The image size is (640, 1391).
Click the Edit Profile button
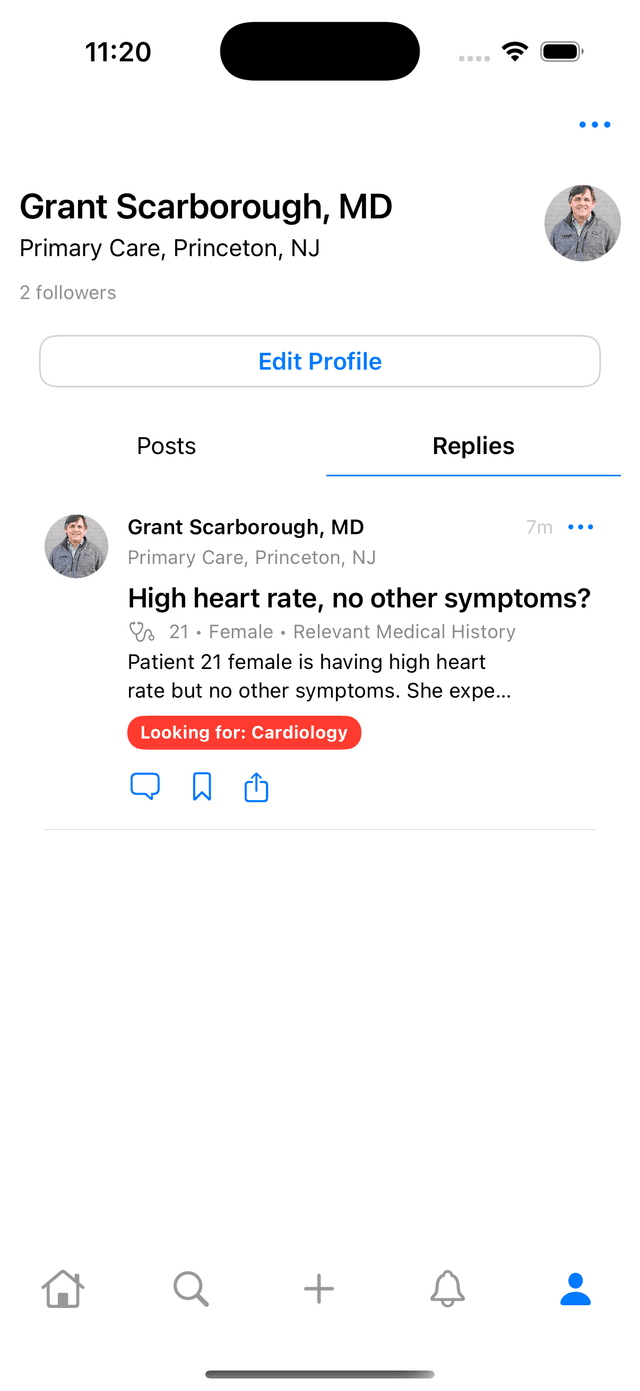click(x=320, y=361)
